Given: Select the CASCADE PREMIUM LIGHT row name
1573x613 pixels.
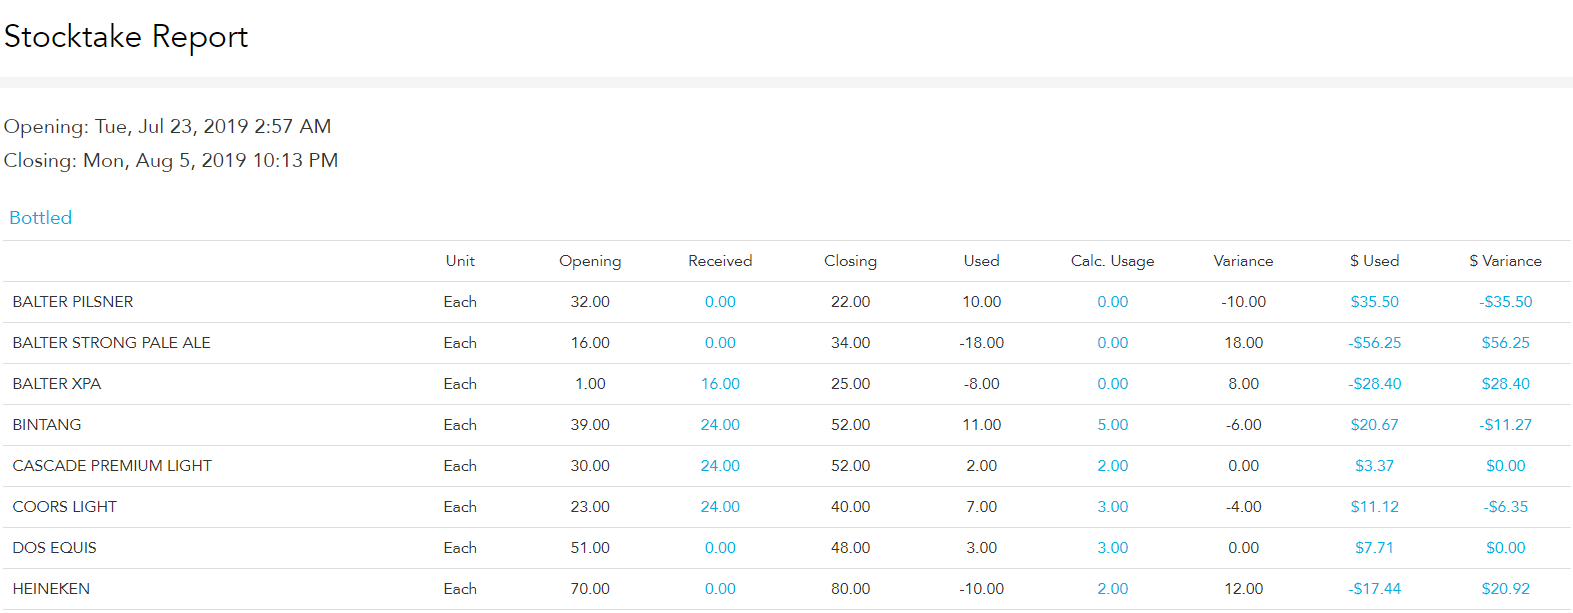Looking at the screenshot, I should click(x=112, y=466).
